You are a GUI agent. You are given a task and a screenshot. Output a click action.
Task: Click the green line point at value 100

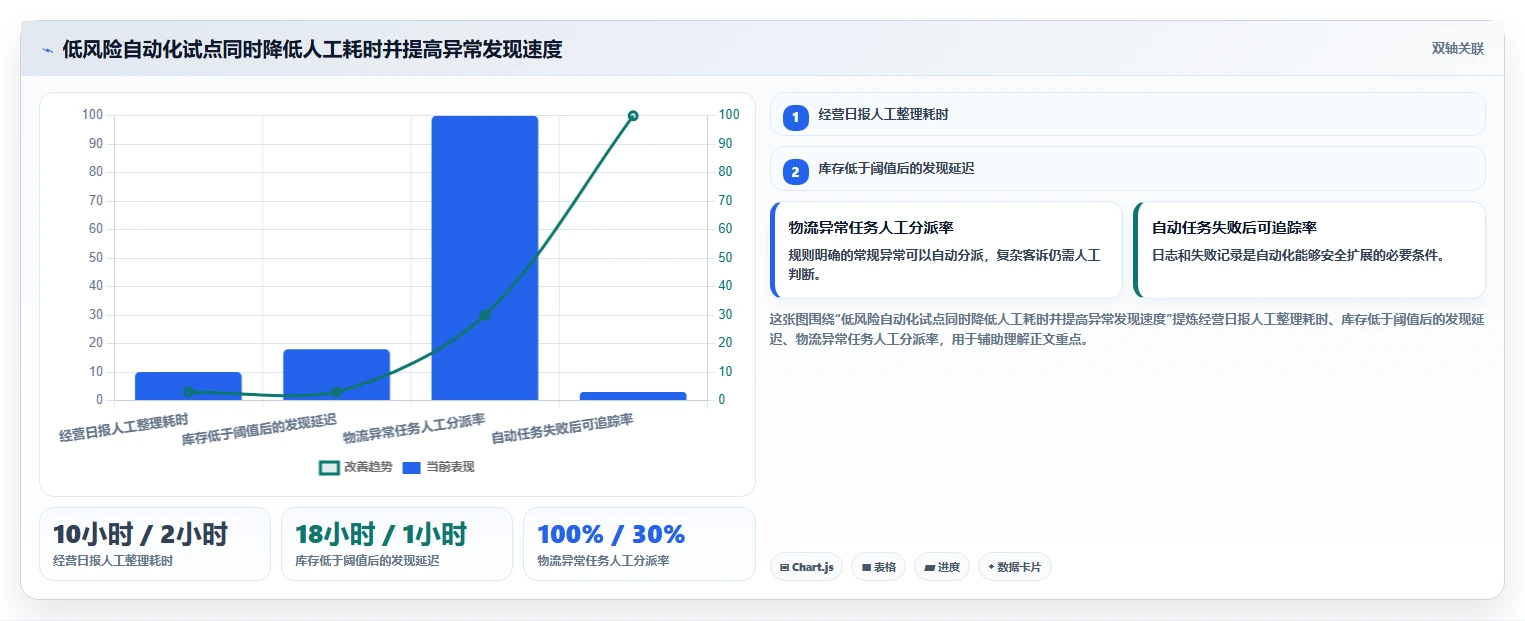633,116
